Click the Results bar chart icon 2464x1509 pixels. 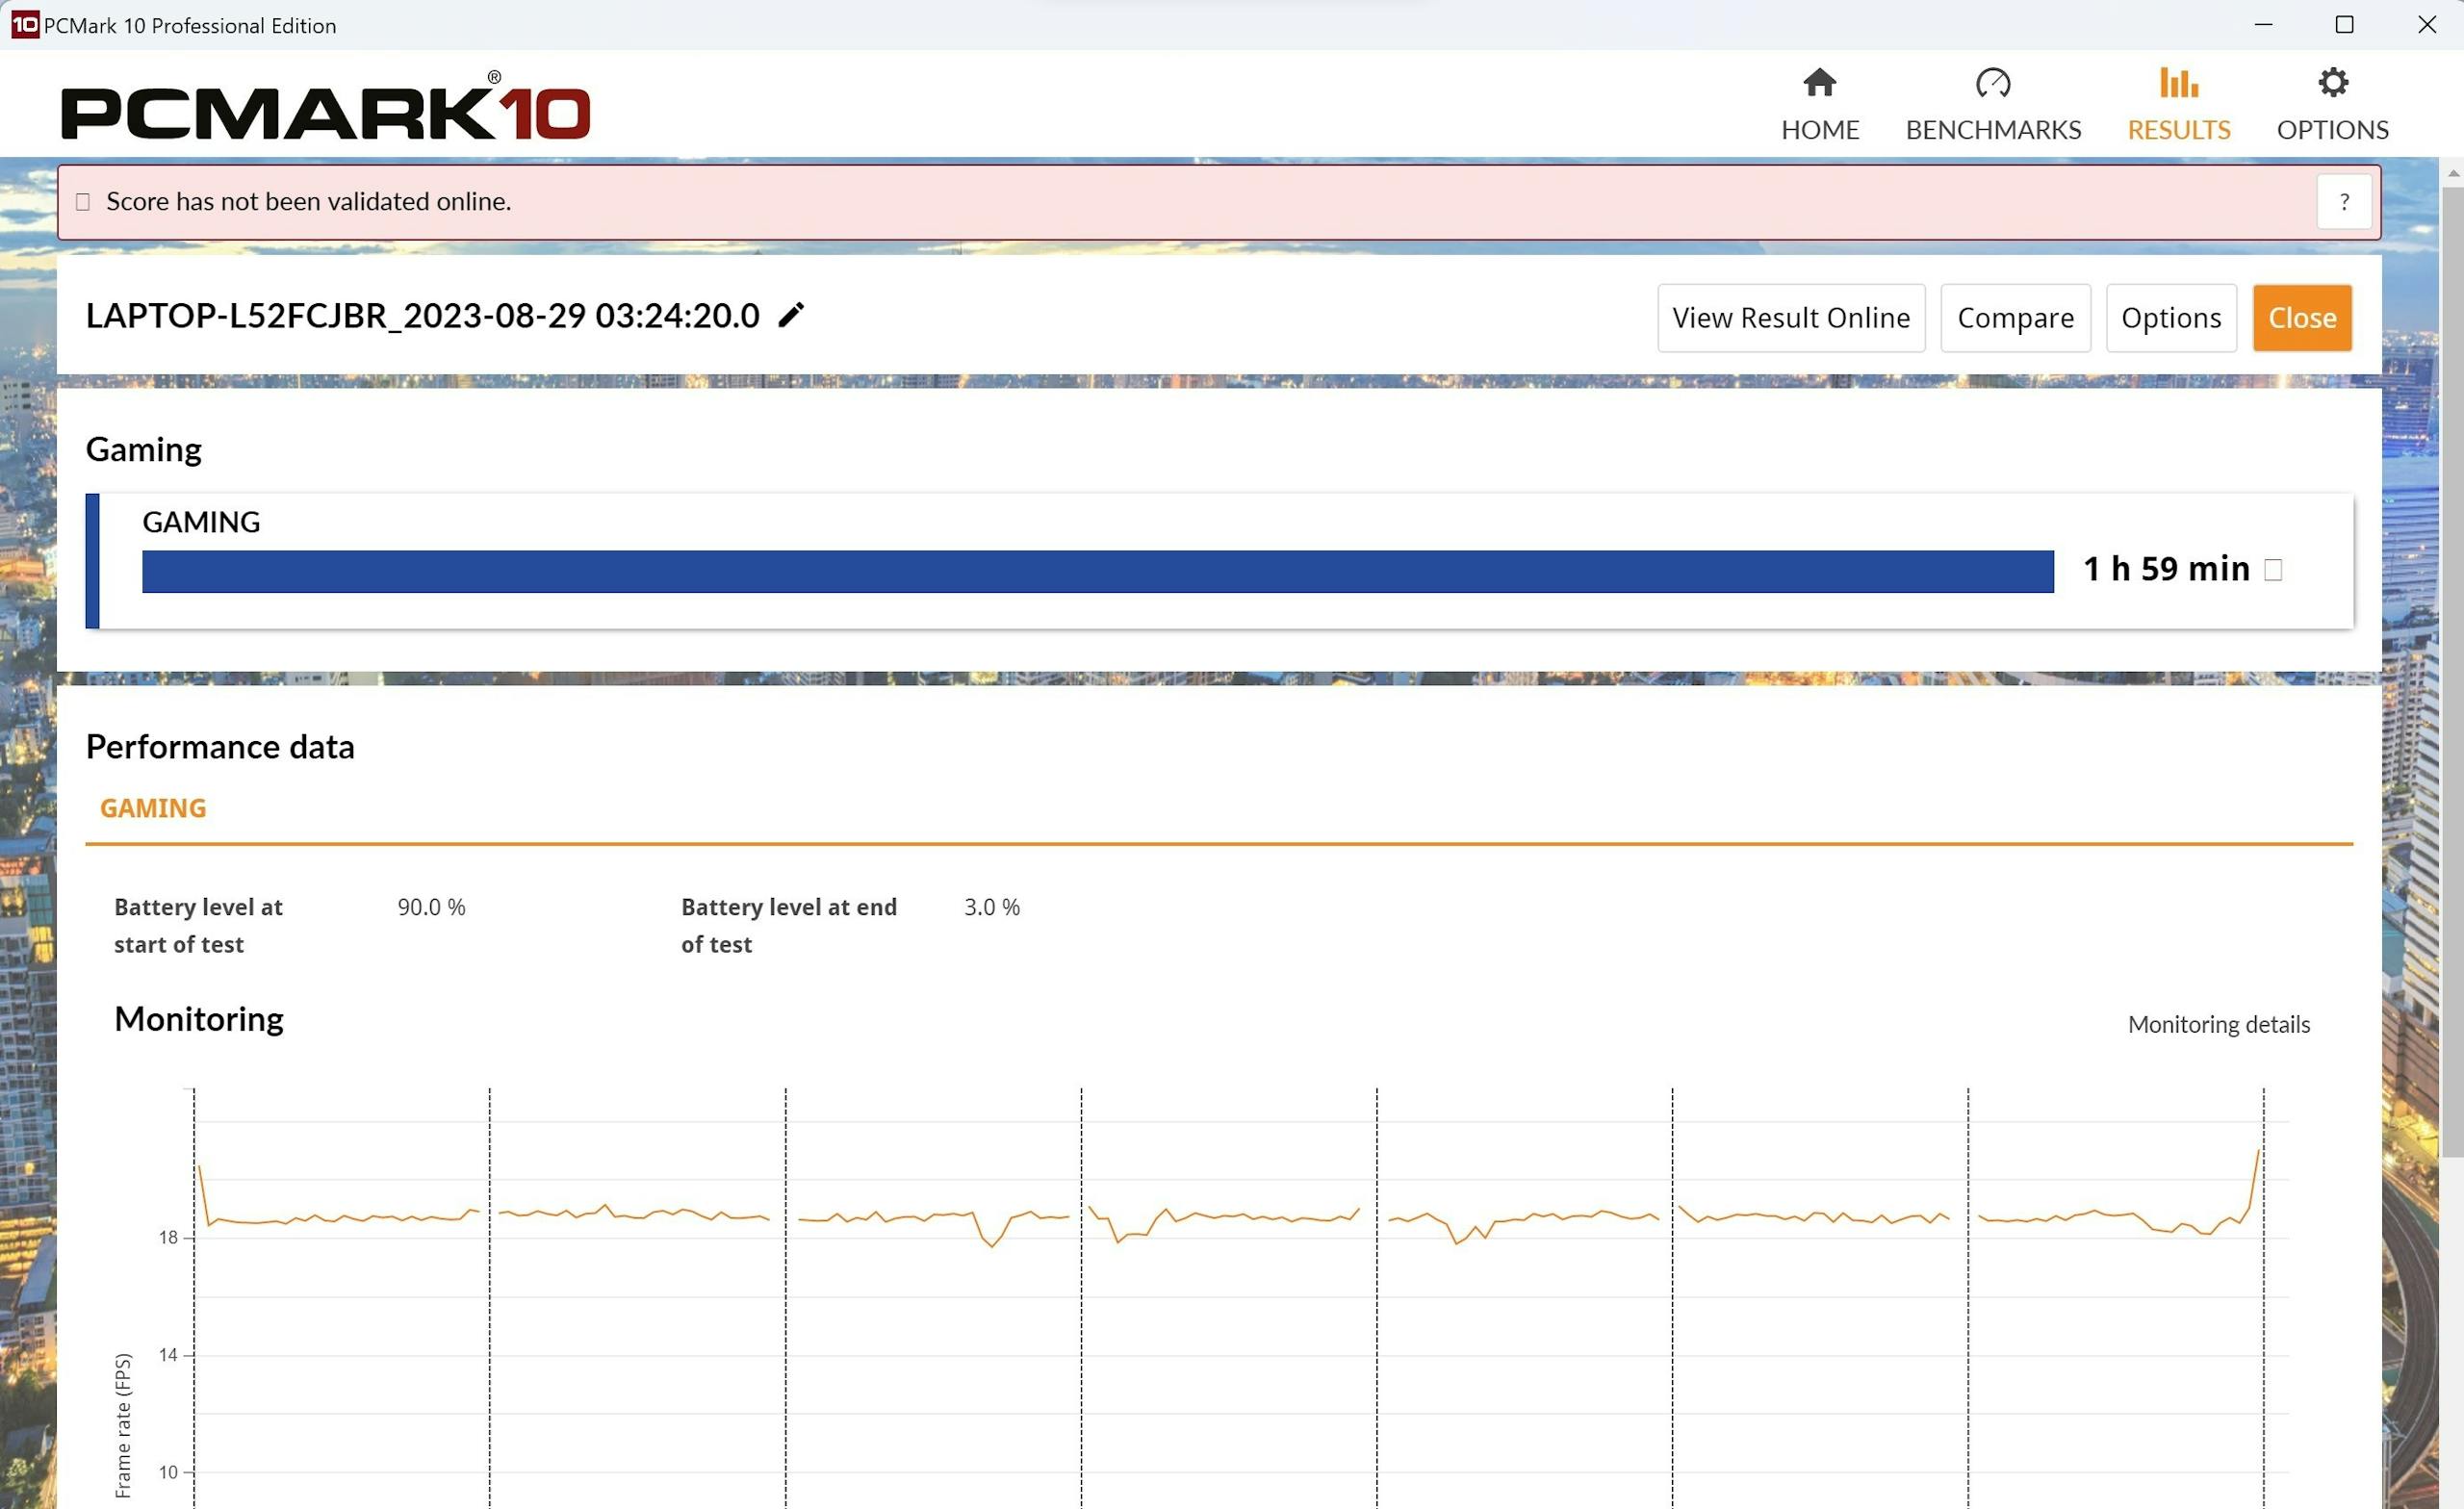(2178, 83)
